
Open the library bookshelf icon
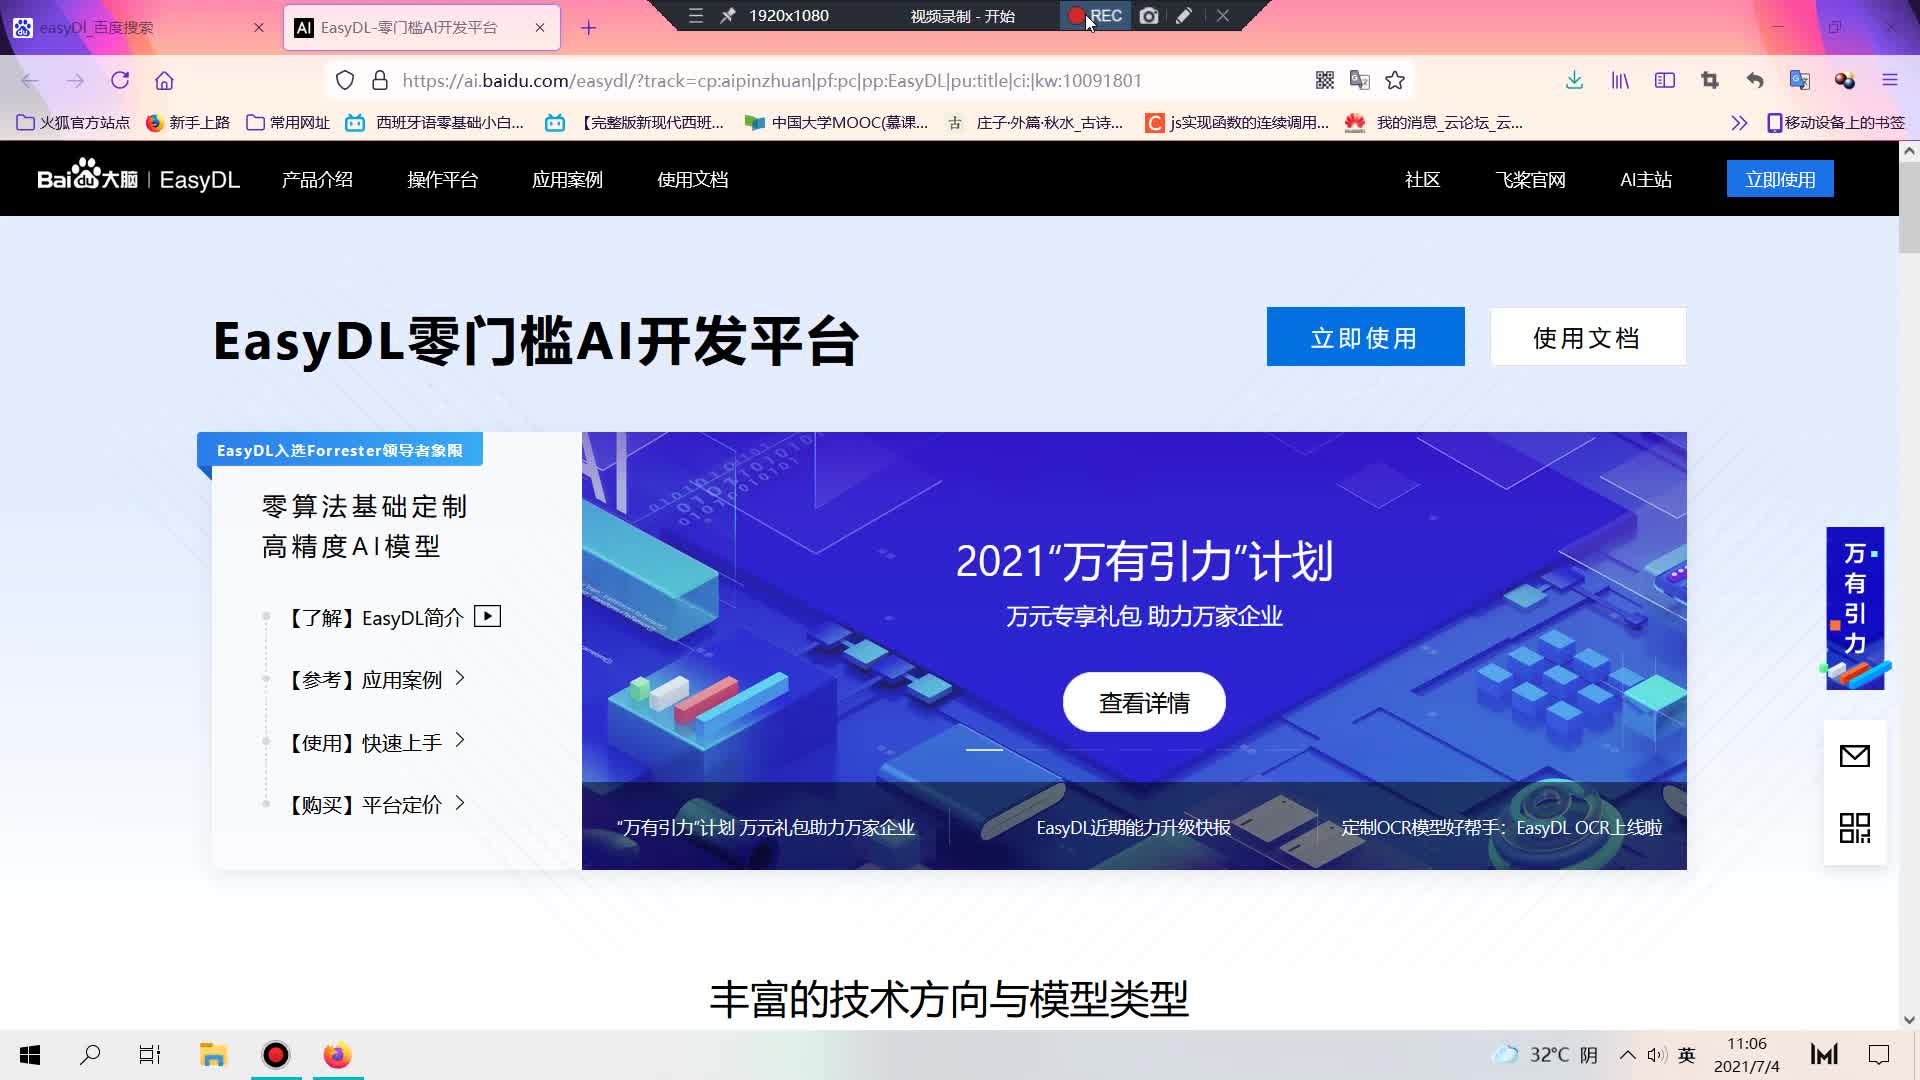click(x=1620, y=80)
